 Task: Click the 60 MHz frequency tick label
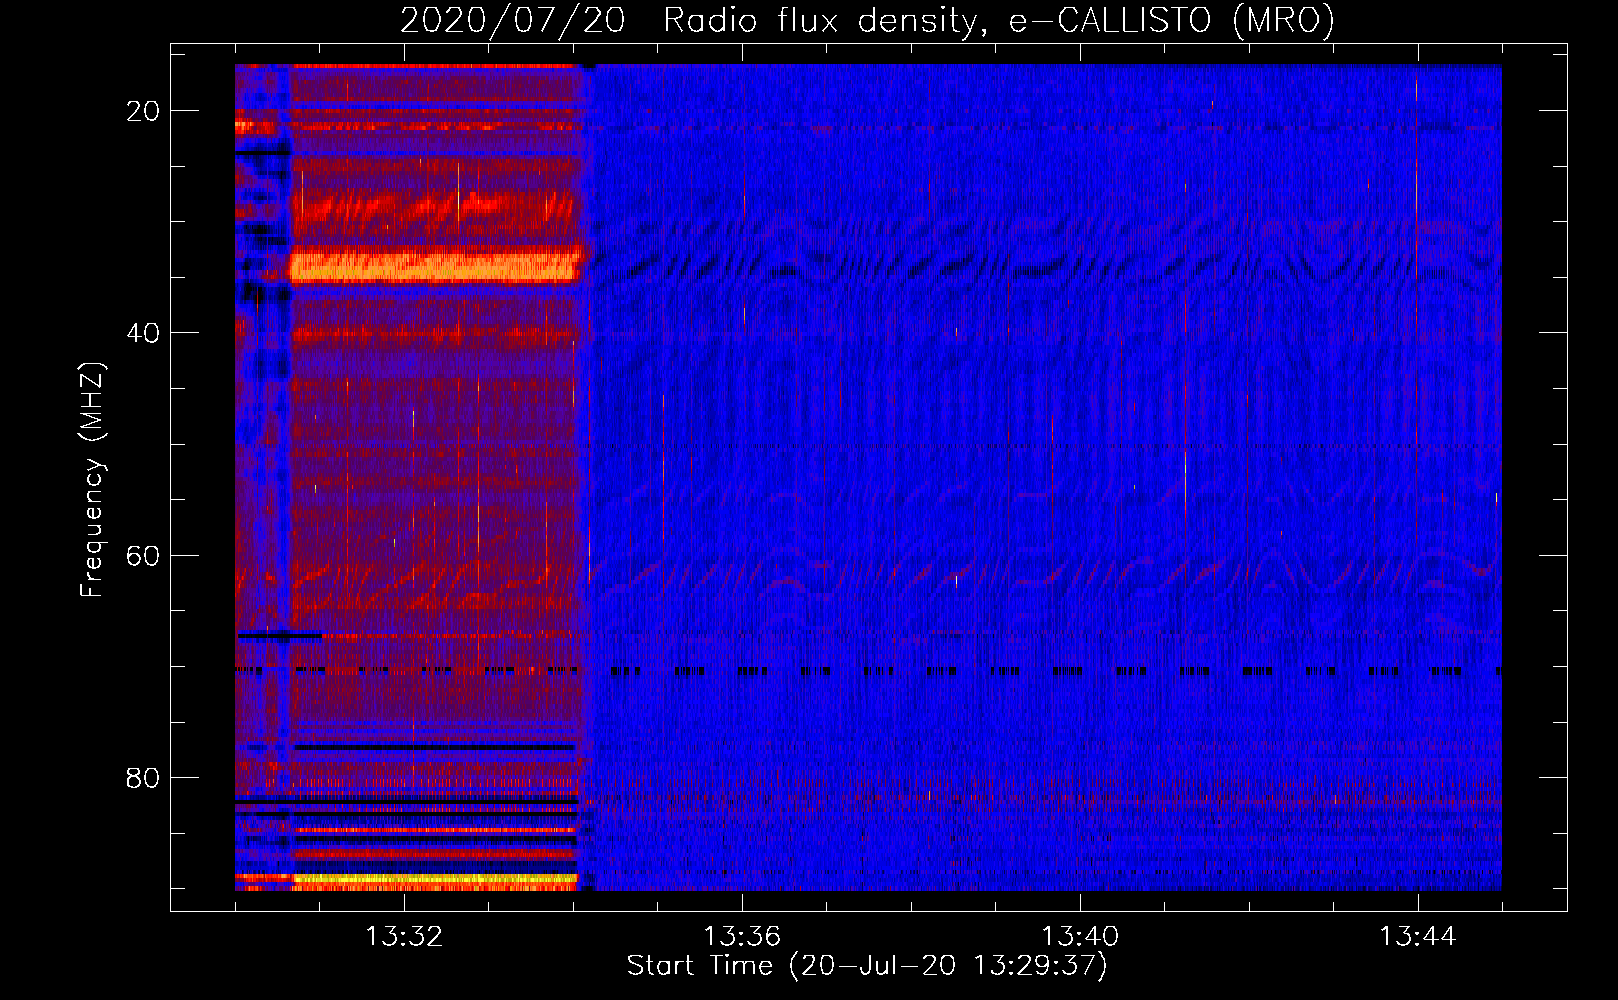click(143, 555)
